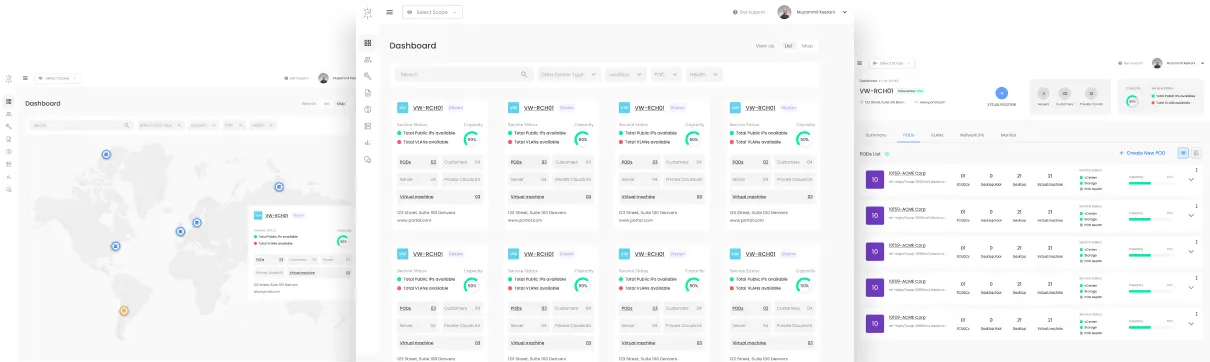Open Select Scope dropdown in center window
The width and height of the screenshot is (1210, 362).
[x=432, y=12]
